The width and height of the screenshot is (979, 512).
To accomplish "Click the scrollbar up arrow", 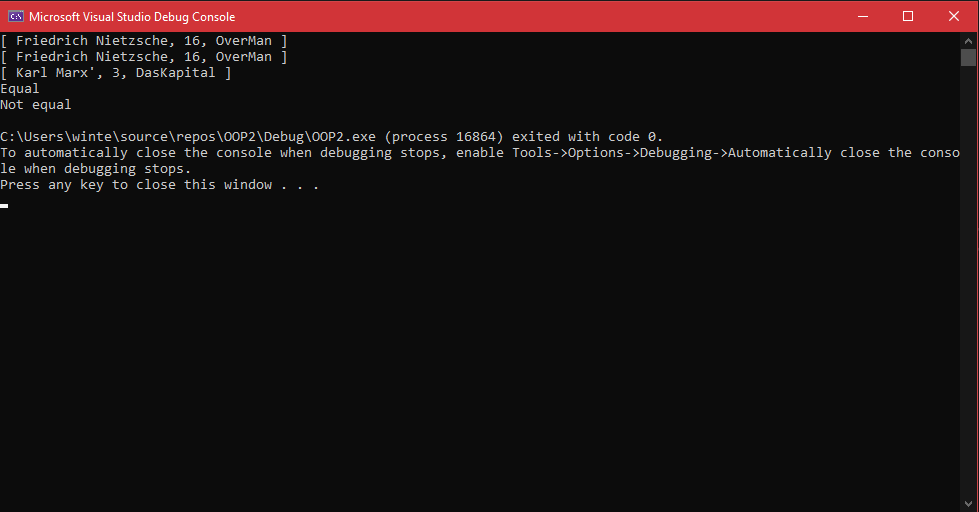I will (968, 41).
